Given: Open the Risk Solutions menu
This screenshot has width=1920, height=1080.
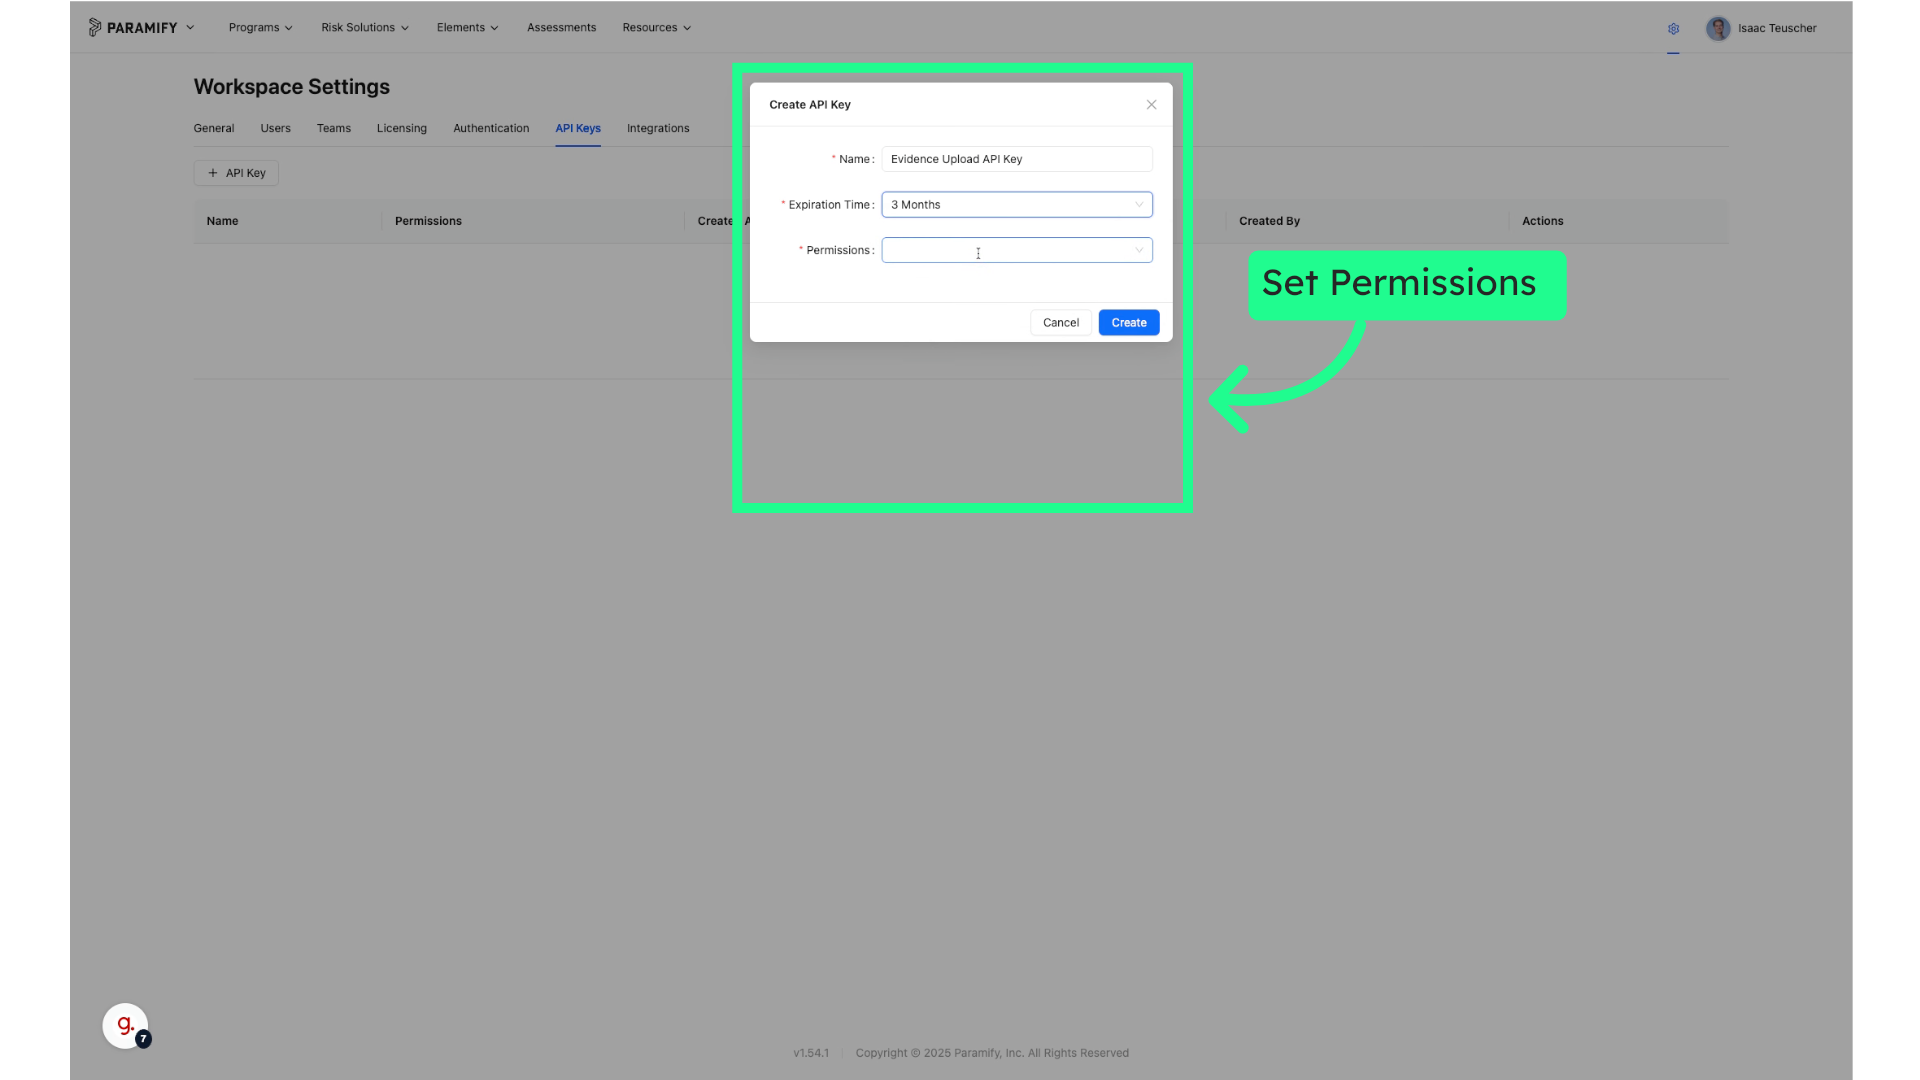Looking at the screenshot, I should tap(365, 28).
